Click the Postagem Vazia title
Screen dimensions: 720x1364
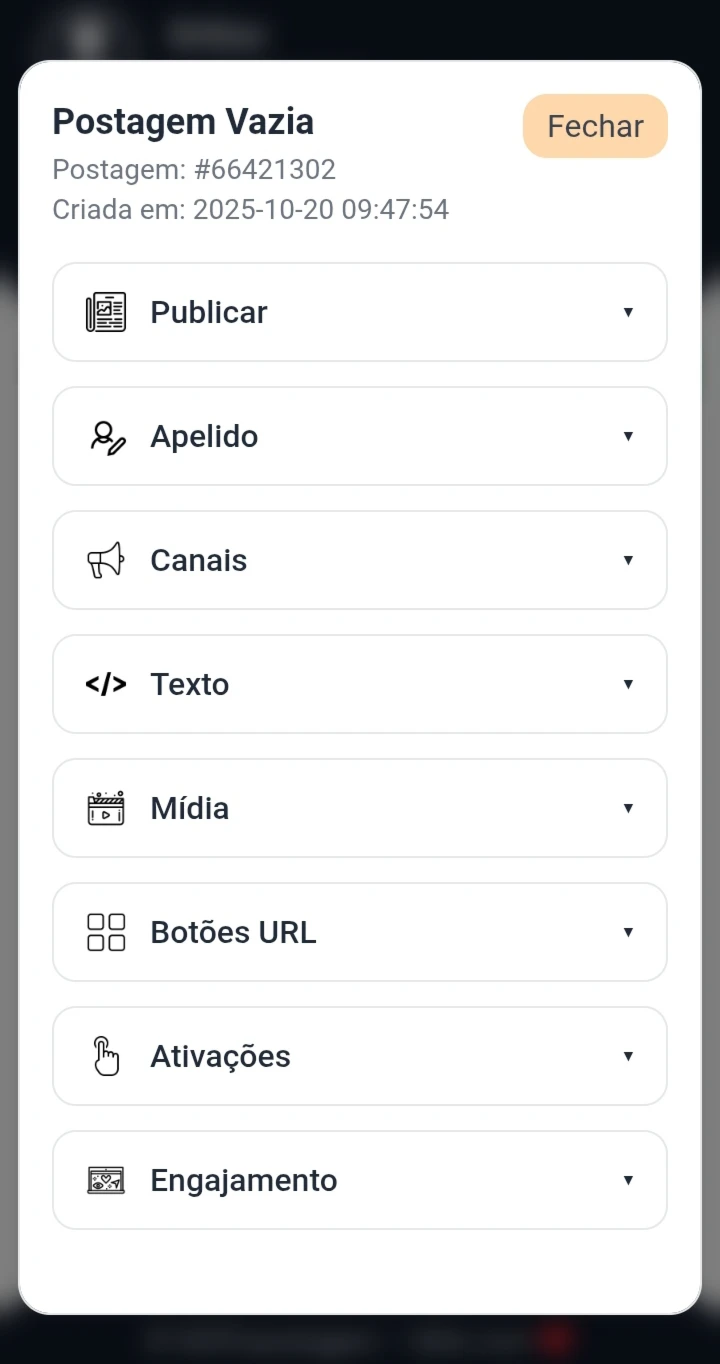pyautogui.click(x=183, y=122)
